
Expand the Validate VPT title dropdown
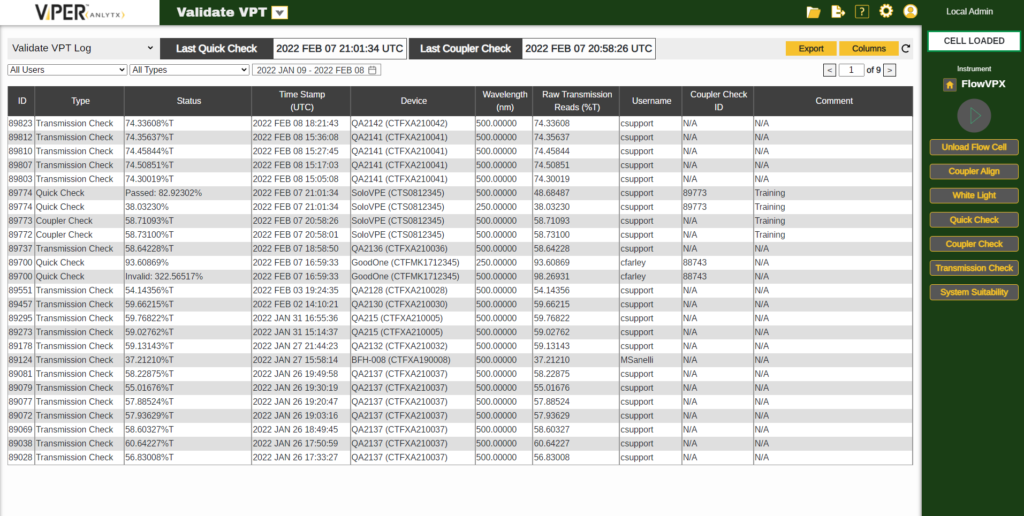(280, 13)
